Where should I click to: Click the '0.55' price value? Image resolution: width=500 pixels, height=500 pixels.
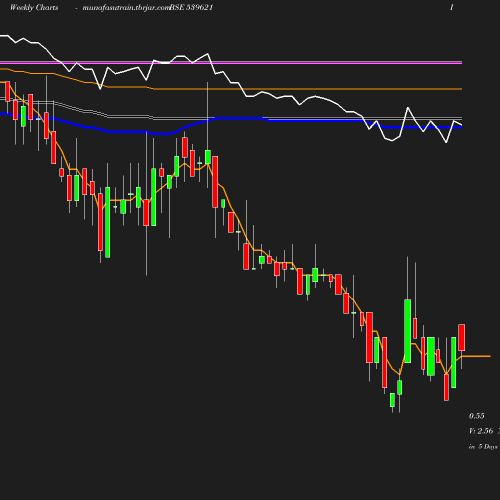pos(477,416)
